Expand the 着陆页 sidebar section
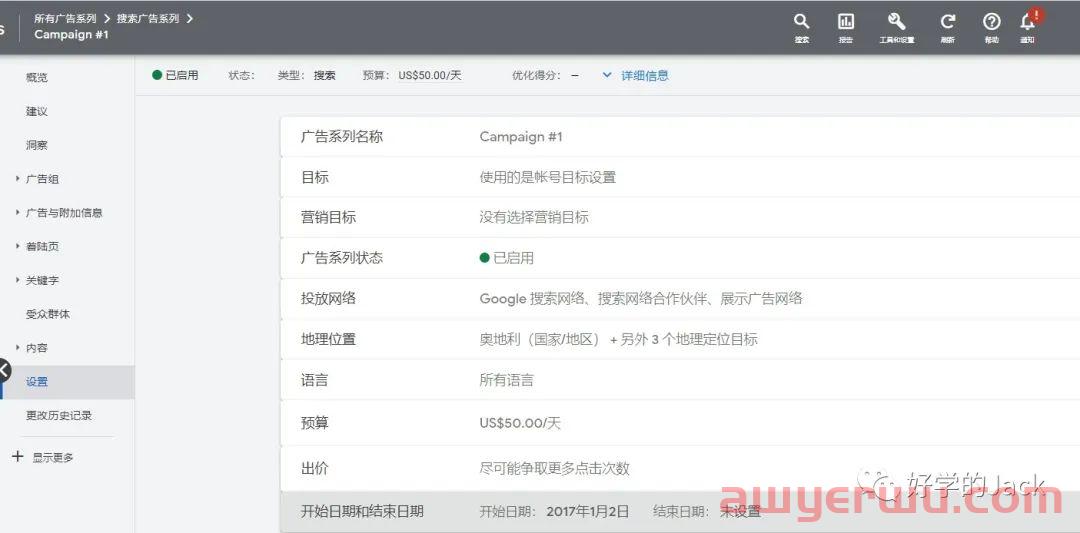1080x533 pixels. click(x=17, y=247)
